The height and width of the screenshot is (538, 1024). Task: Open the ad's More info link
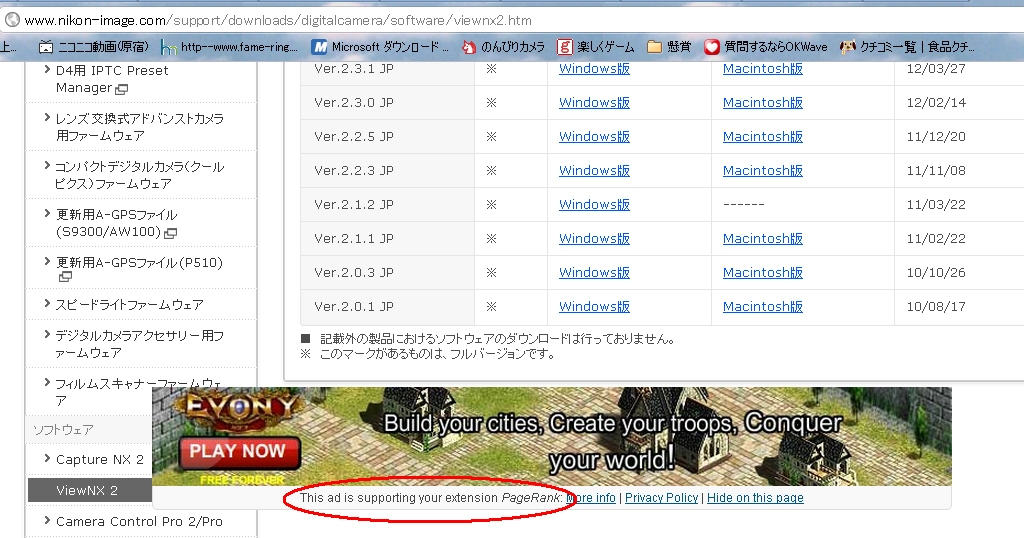[x=592, y=498]
